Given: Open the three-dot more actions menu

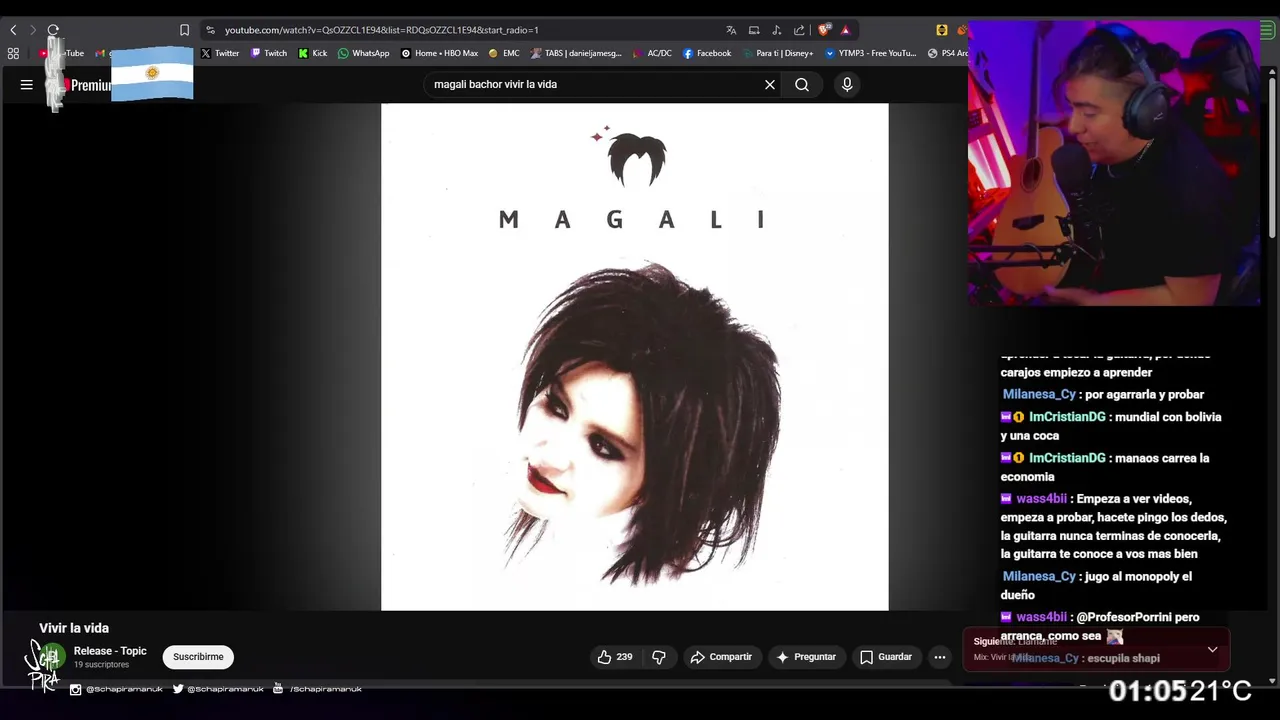Looking at the screenshot, I should click(x=939, y=657).
